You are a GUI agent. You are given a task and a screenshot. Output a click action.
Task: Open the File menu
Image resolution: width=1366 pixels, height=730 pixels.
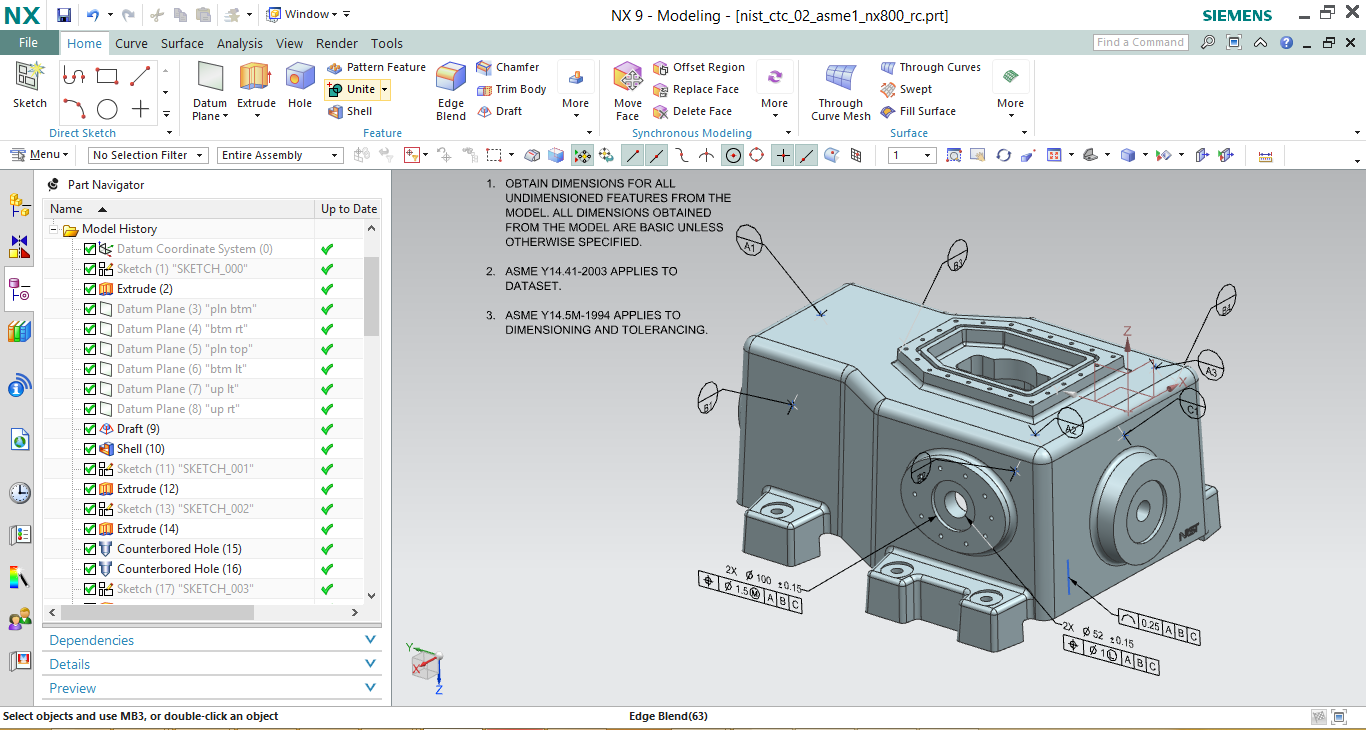(x=28, y=42)
